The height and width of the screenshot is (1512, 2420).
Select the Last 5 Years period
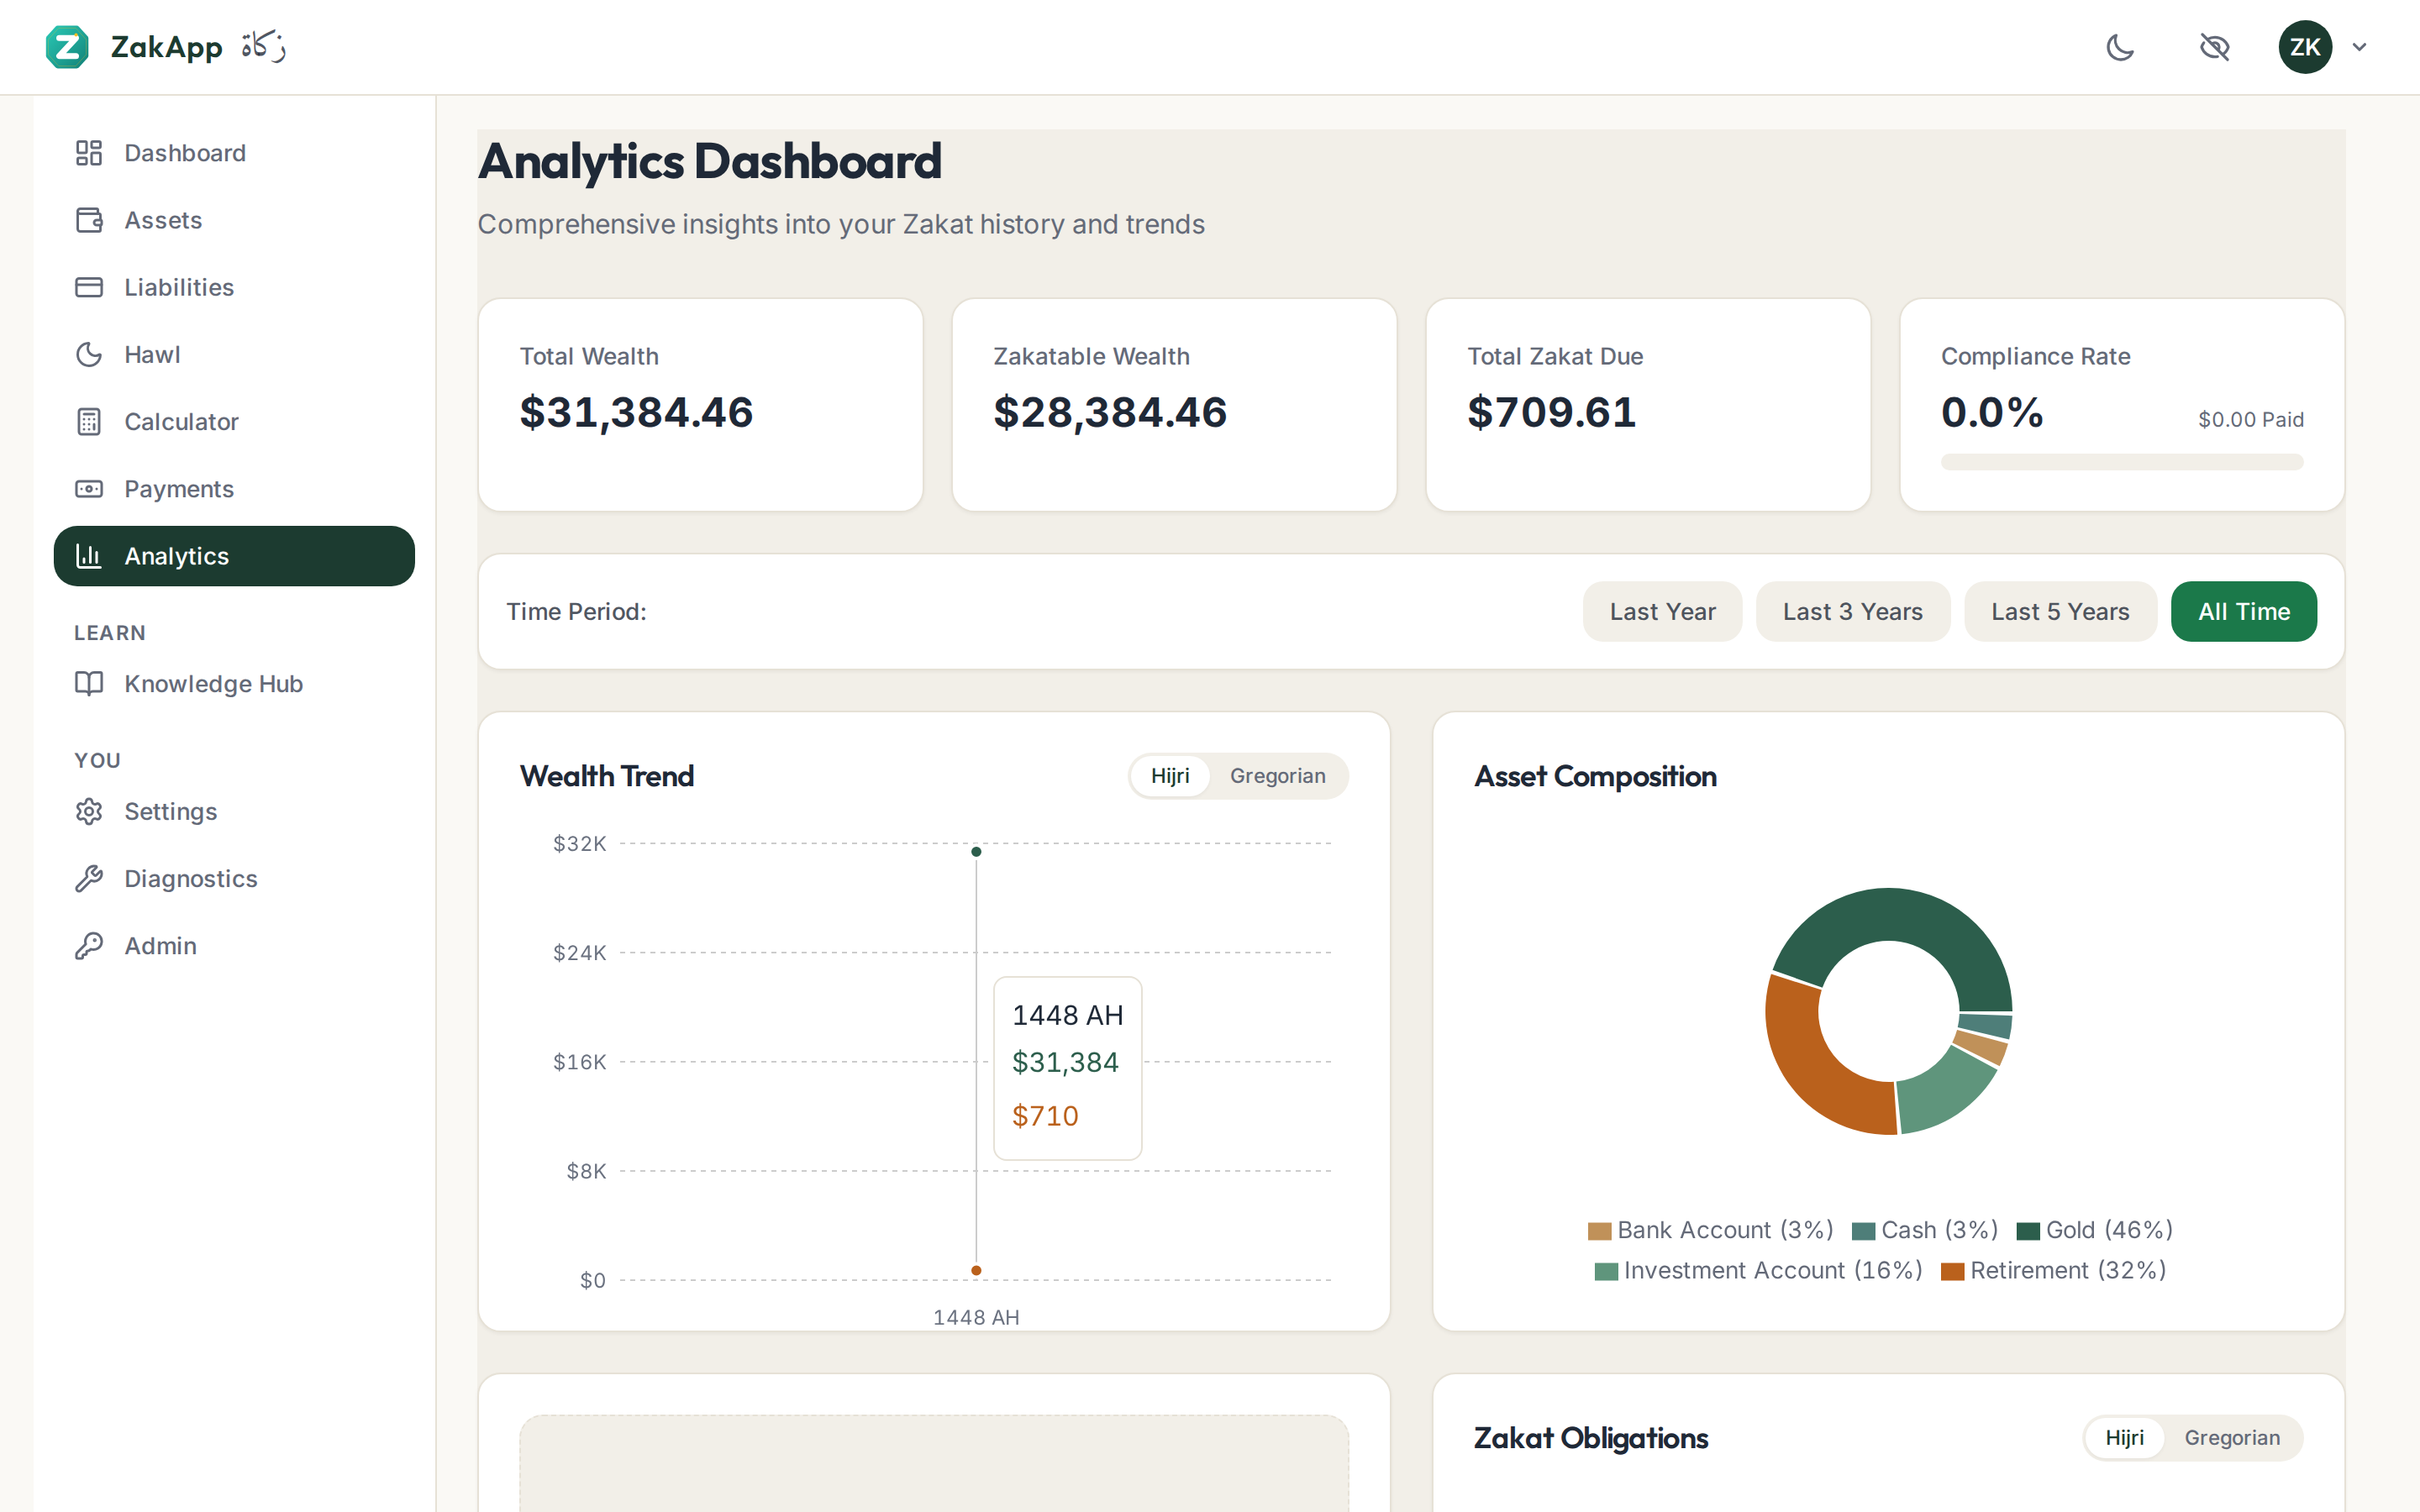point(2060,611)
